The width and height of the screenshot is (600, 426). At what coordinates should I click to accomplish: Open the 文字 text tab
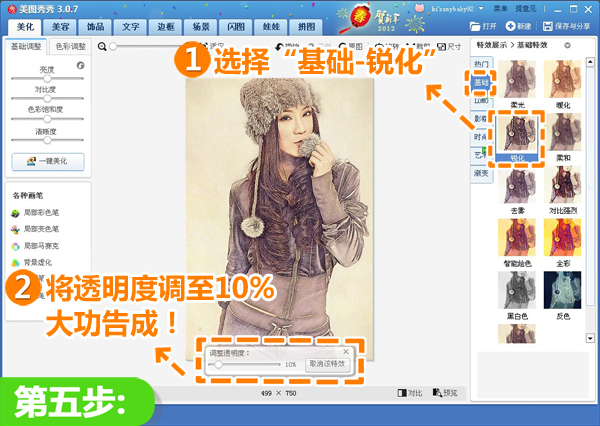(130, 27)
